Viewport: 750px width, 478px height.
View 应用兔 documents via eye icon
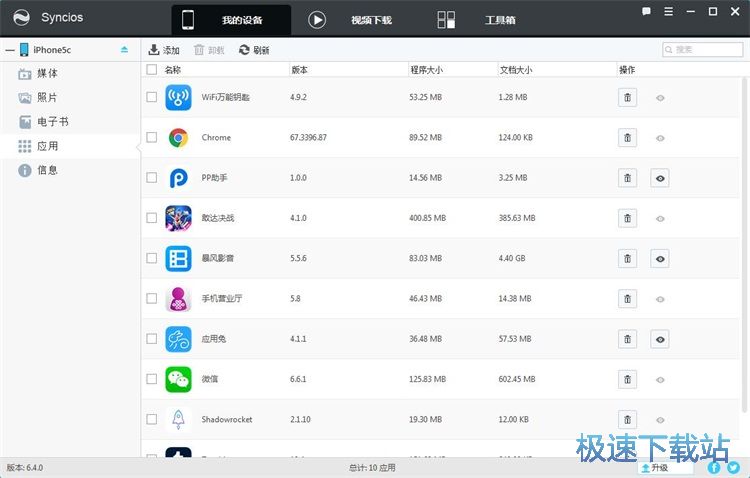pos(660,339)
